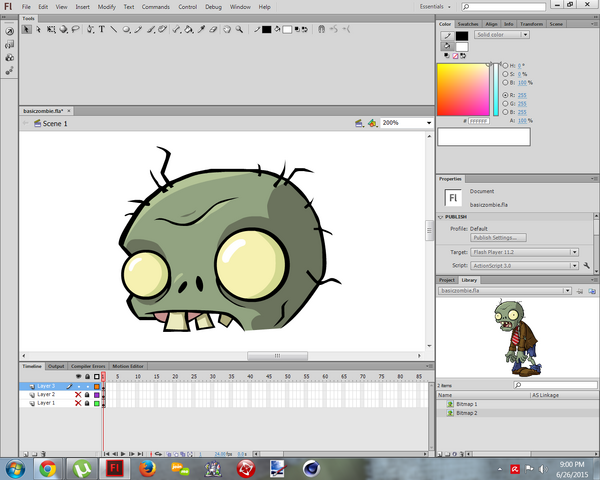Switch to the Motion Editor tab
The width and height of the screenshot is (600, 480).
pos(128,366)
